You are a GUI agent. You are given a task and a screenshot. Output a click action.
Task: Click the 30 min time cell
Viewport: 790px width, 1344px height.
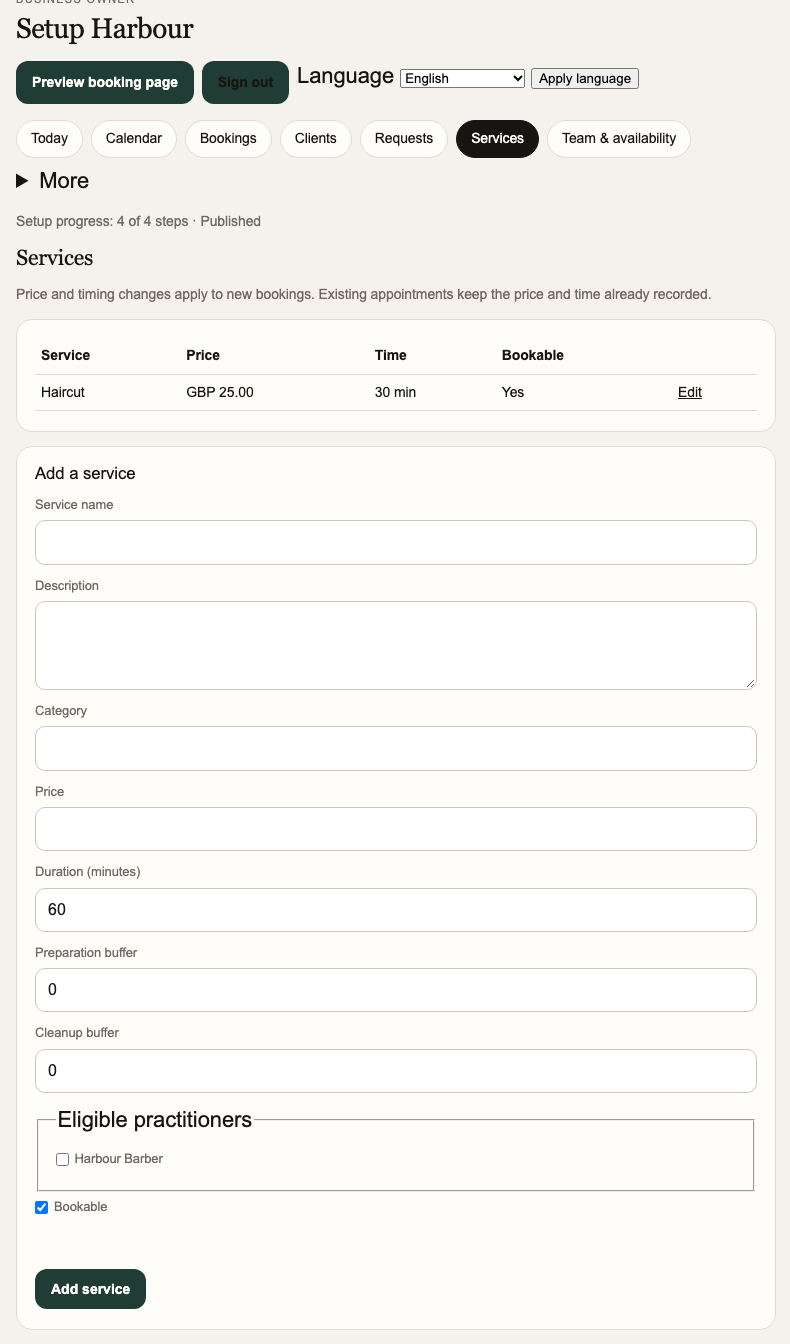pos(395,392)
